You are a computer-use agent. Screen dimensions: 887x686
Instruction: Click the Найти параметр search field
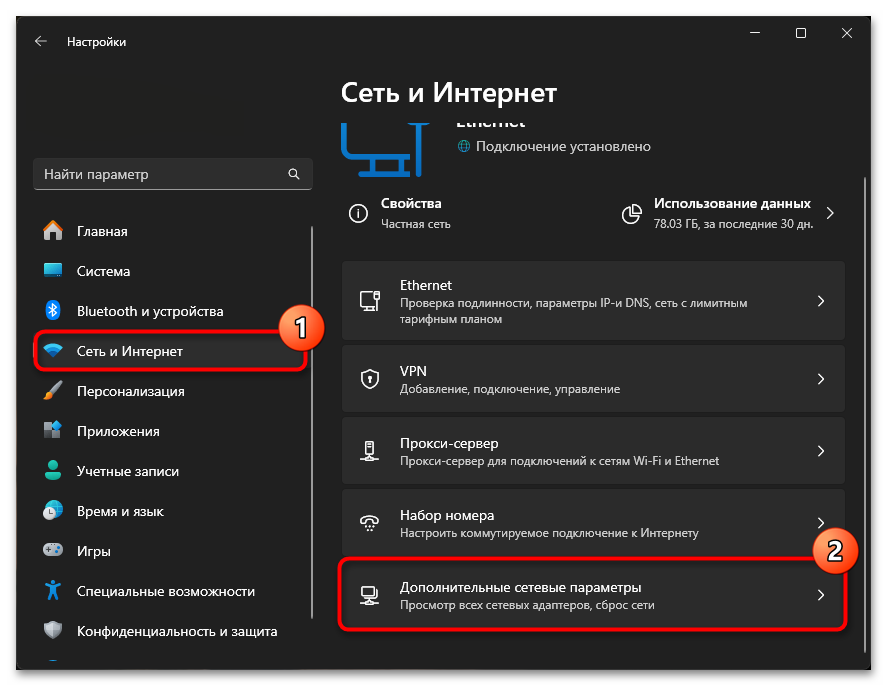pos(173,174)
